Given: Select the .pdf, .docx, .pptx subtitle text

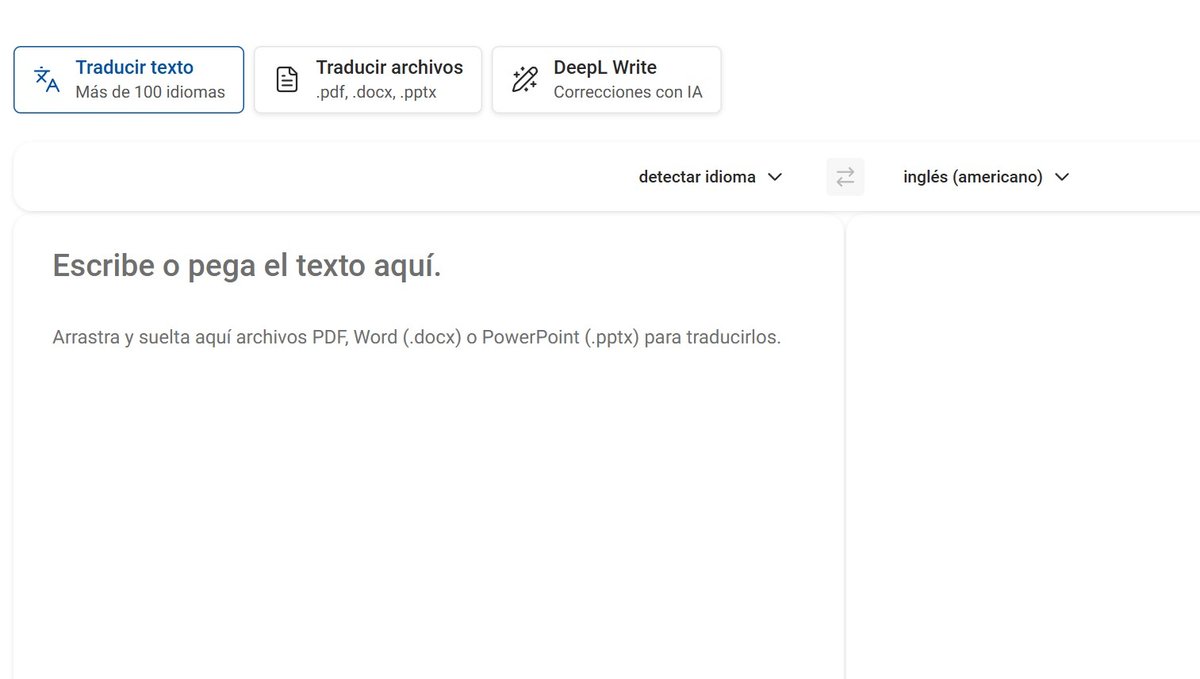Looking at the screenshot, I should point(376,93).
